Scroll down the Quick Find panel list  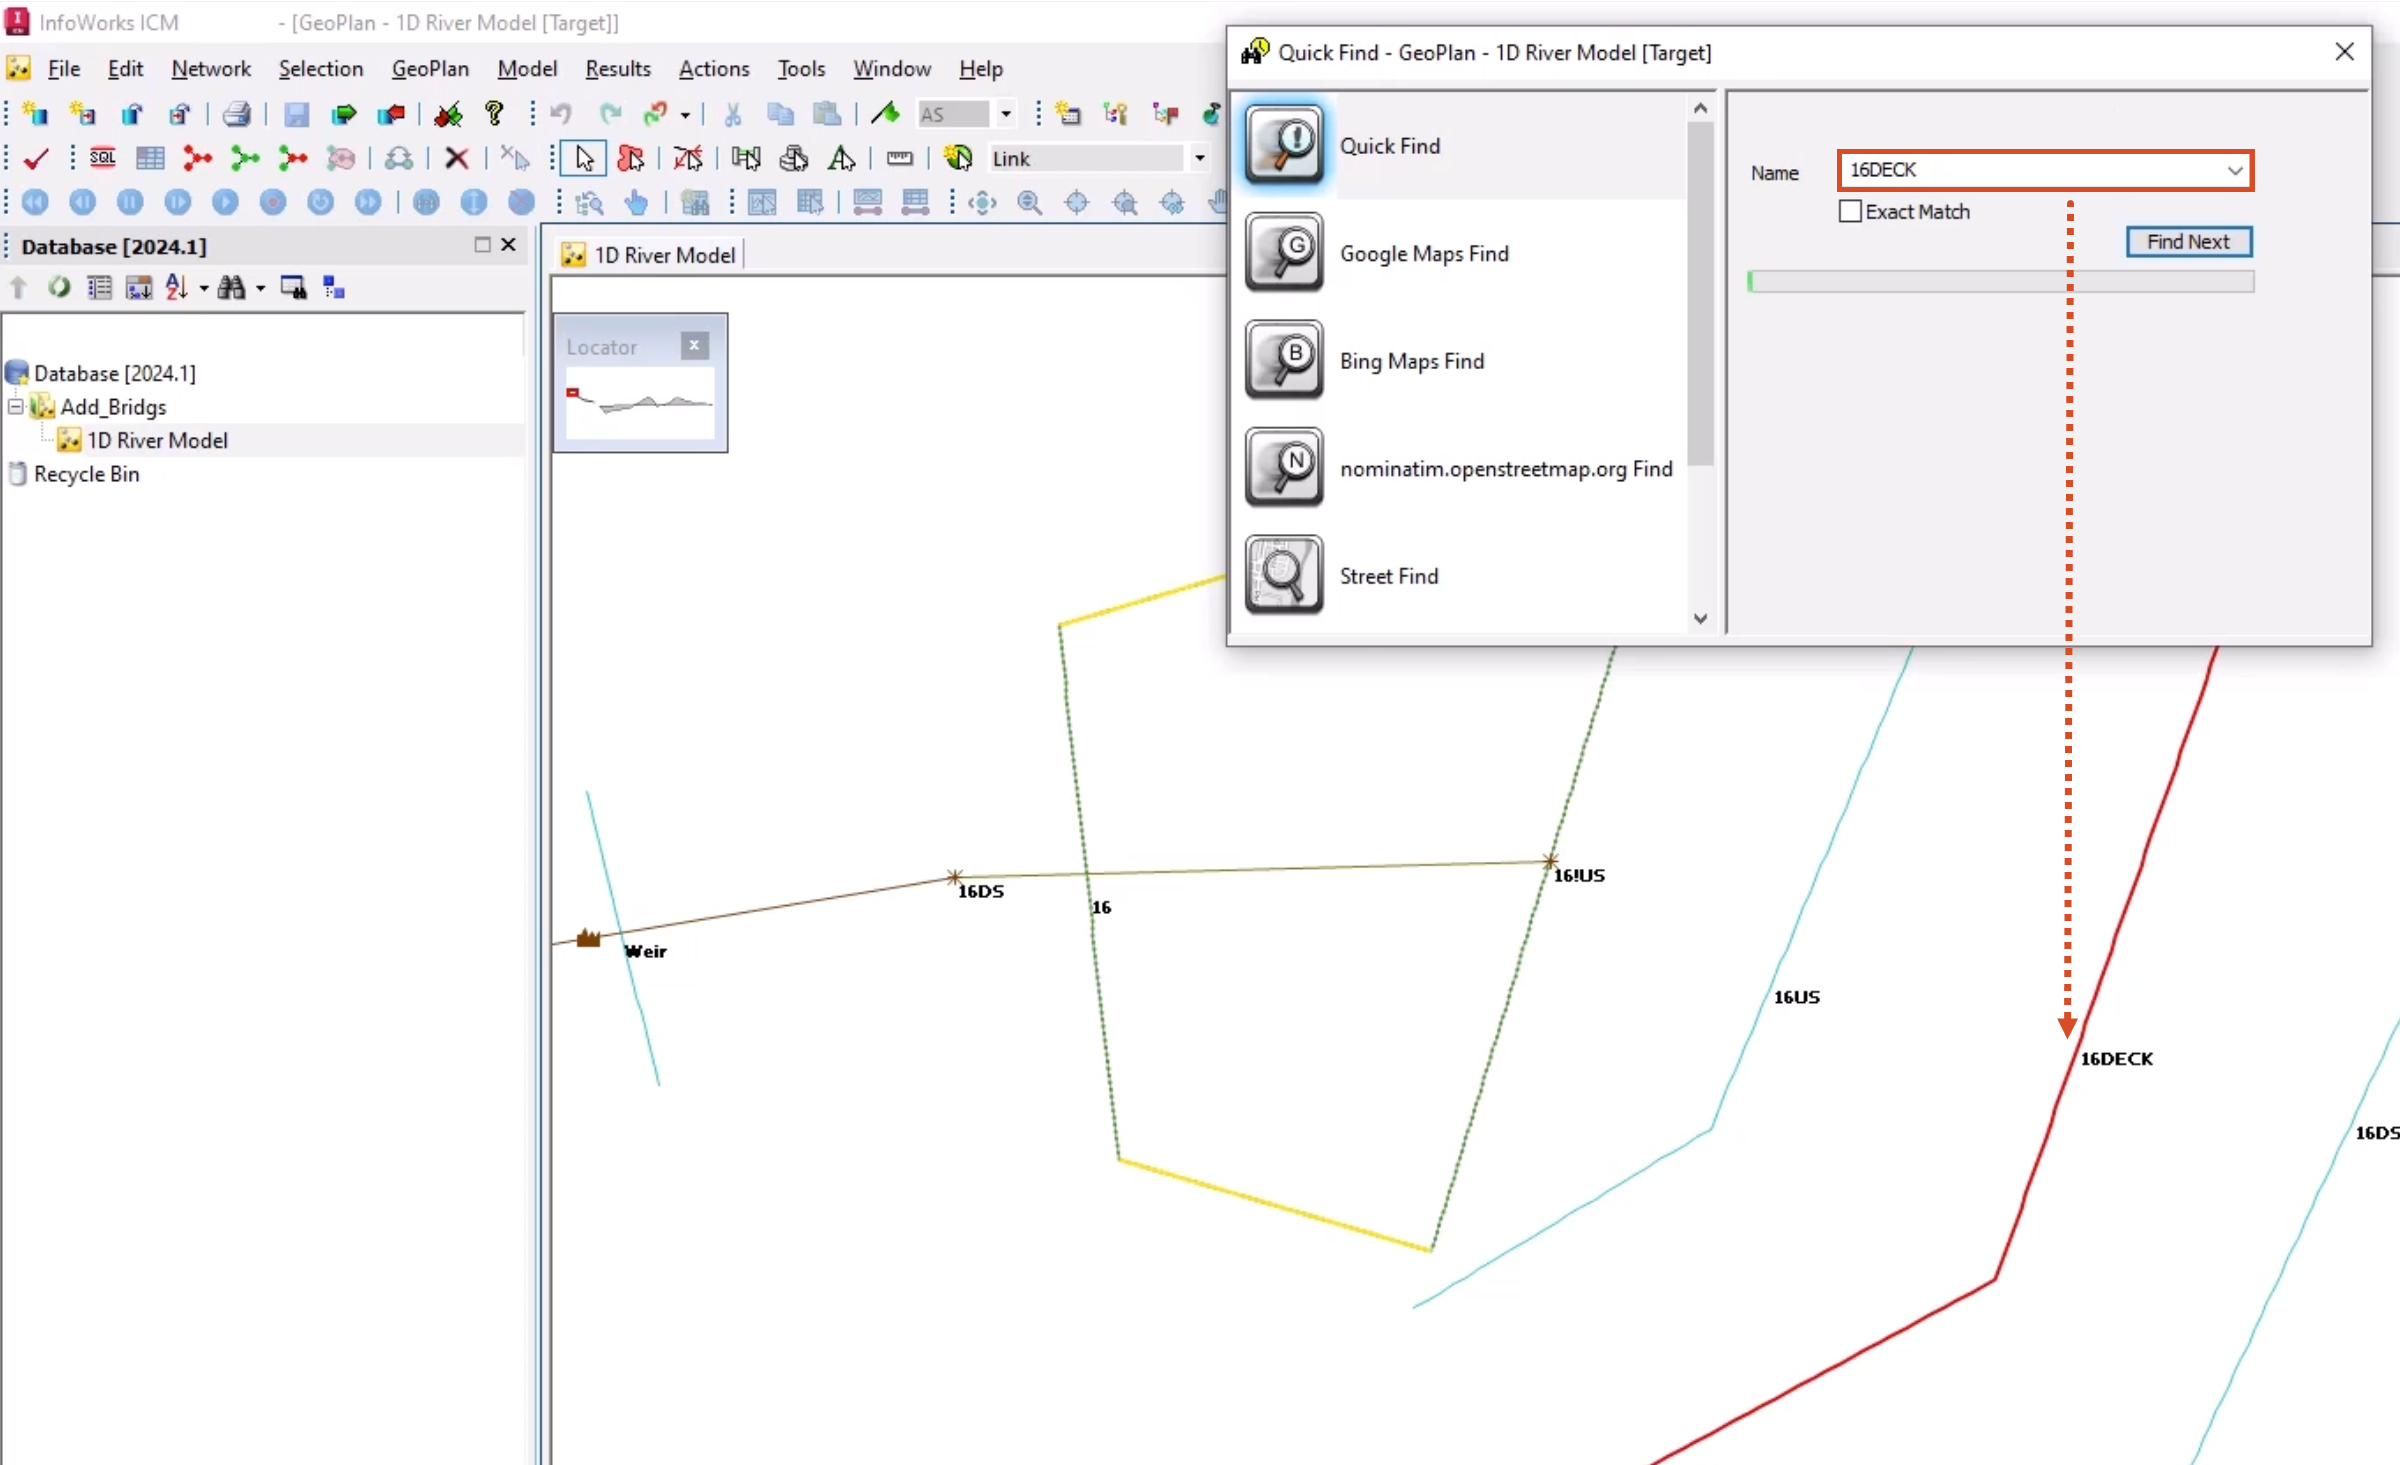(1701, 619)
